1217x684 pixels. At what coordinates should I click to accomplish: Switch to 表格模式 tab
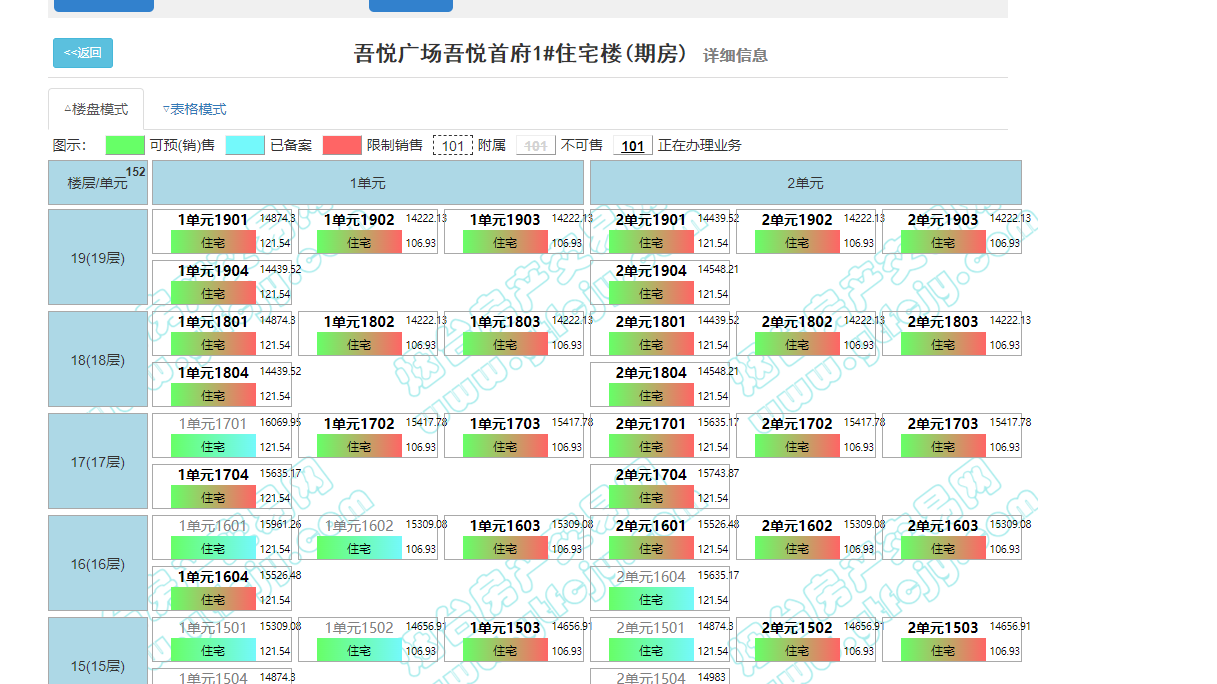pyautogui.click(x=195, y=109)
